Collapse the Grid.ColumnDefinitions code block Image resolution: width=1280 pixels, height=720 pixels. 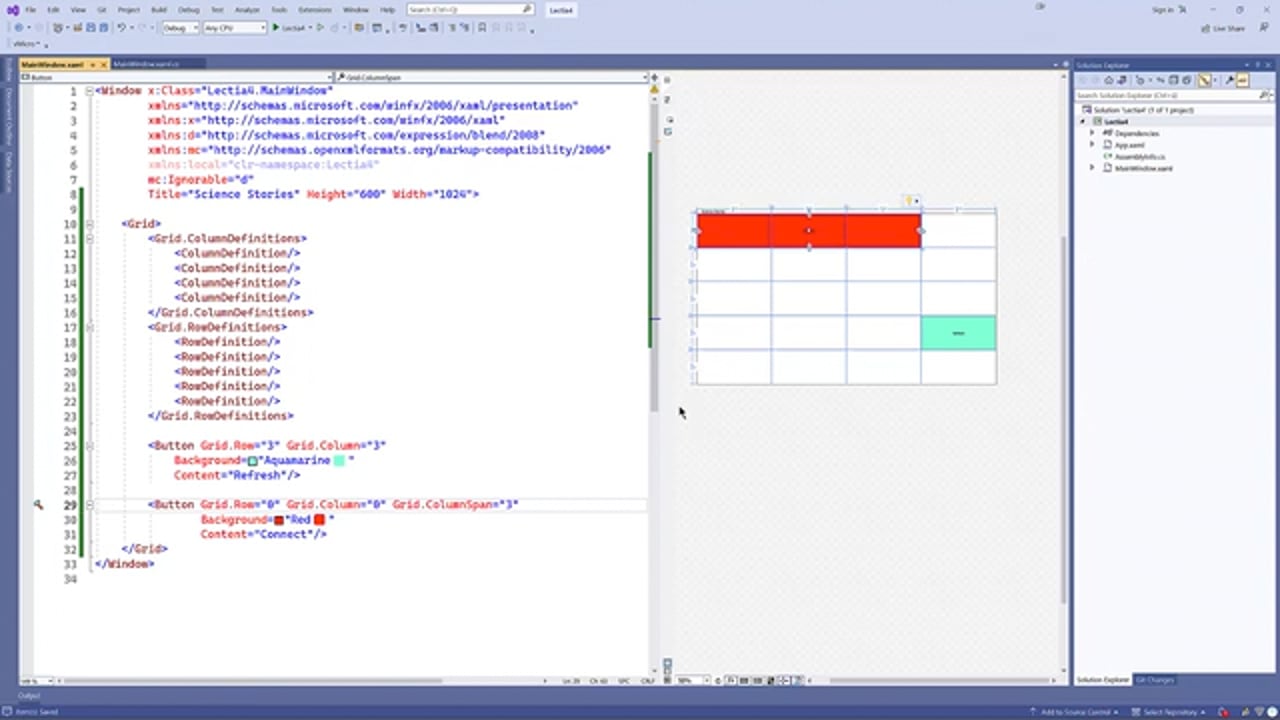point(89,239)
